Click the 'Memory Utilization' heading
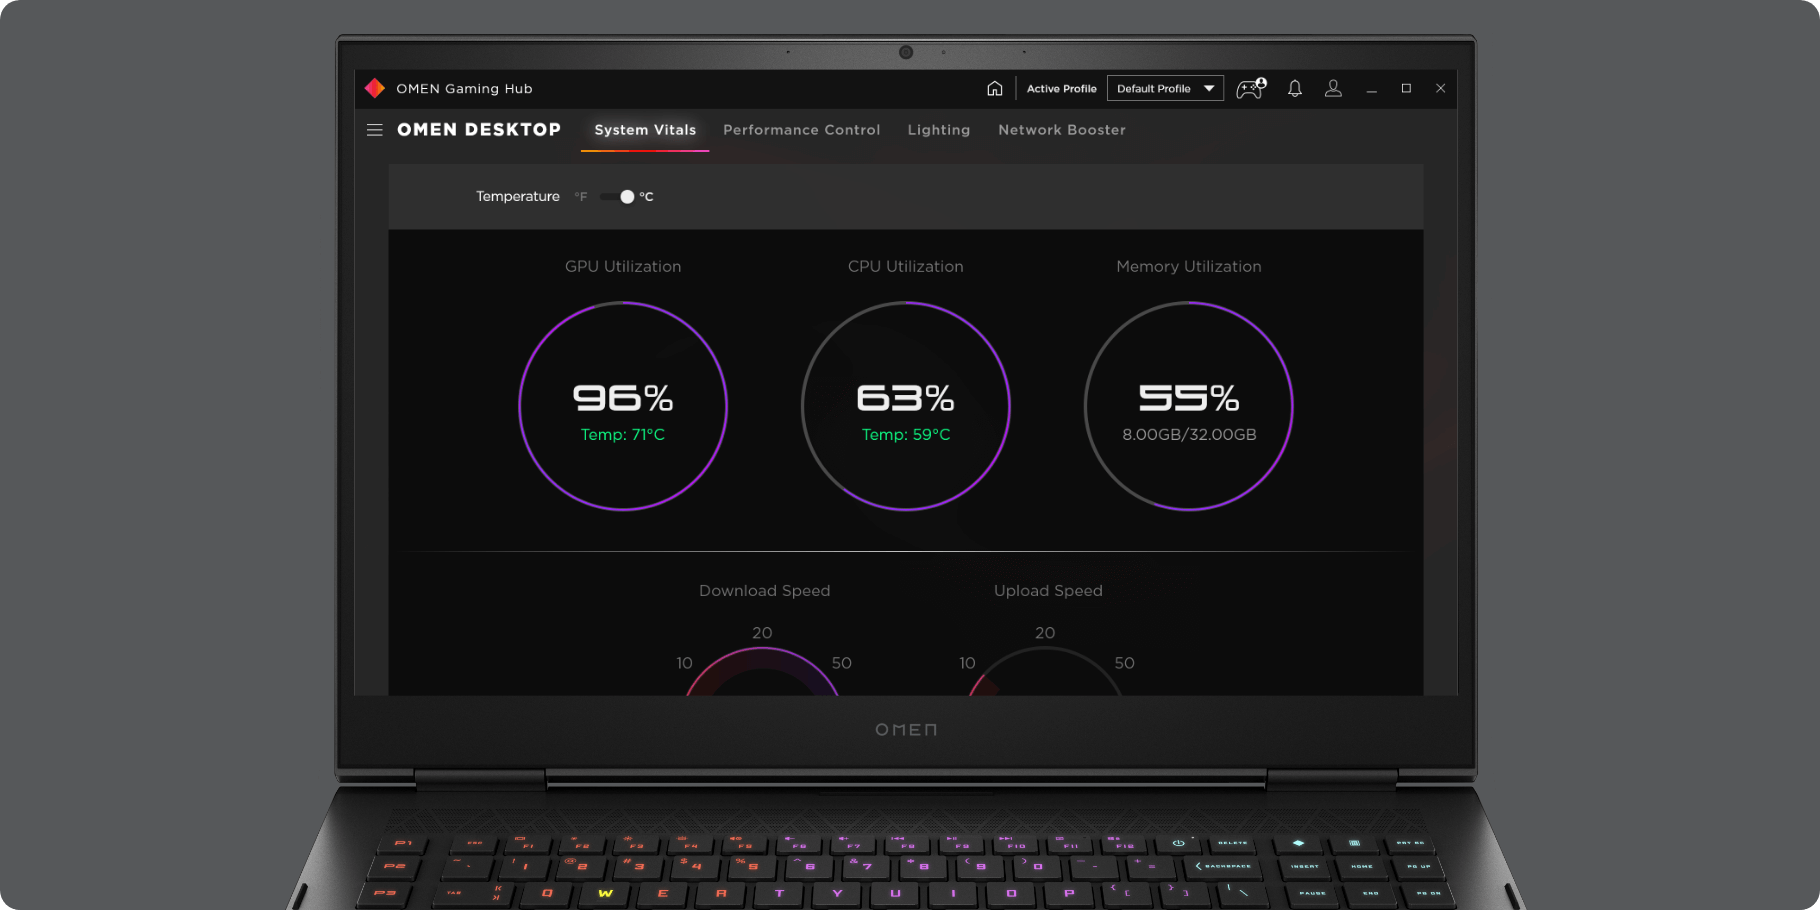This screenshot has height=910, width=1820. click(x=1189, y=267)
